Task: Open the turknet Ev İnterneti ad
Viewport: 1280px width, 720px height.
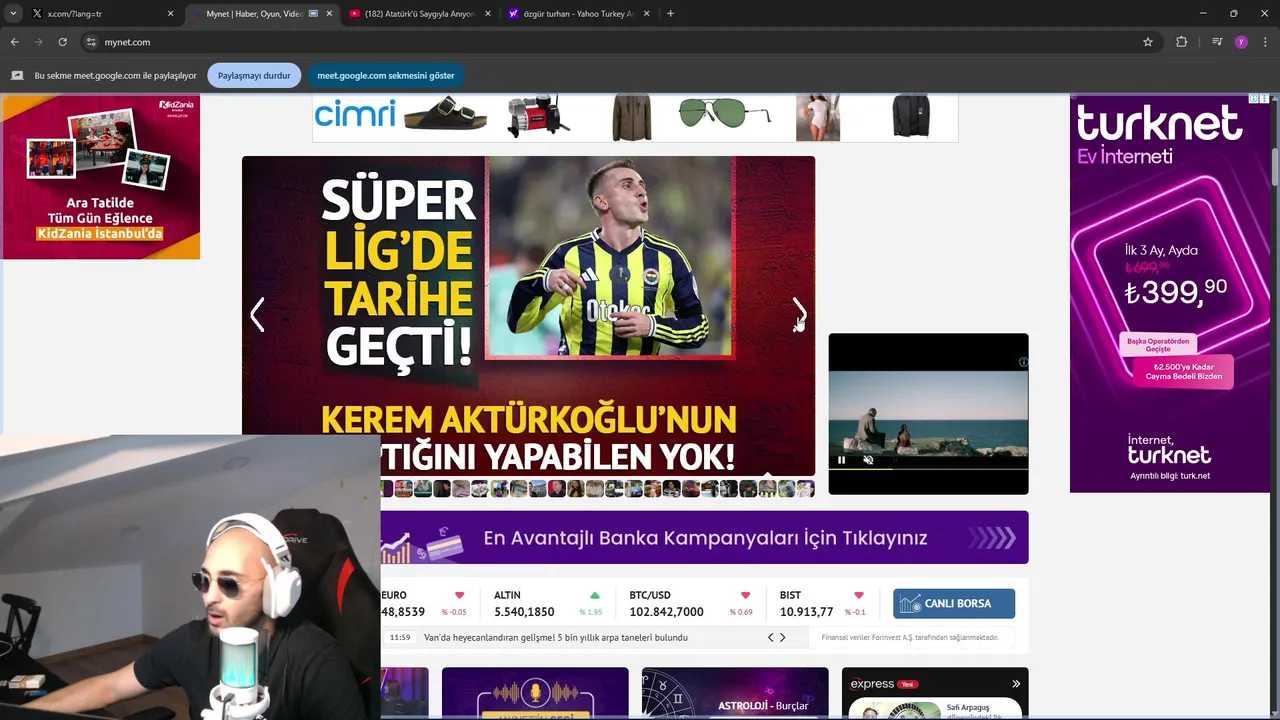Action: tap(1170, 293)
